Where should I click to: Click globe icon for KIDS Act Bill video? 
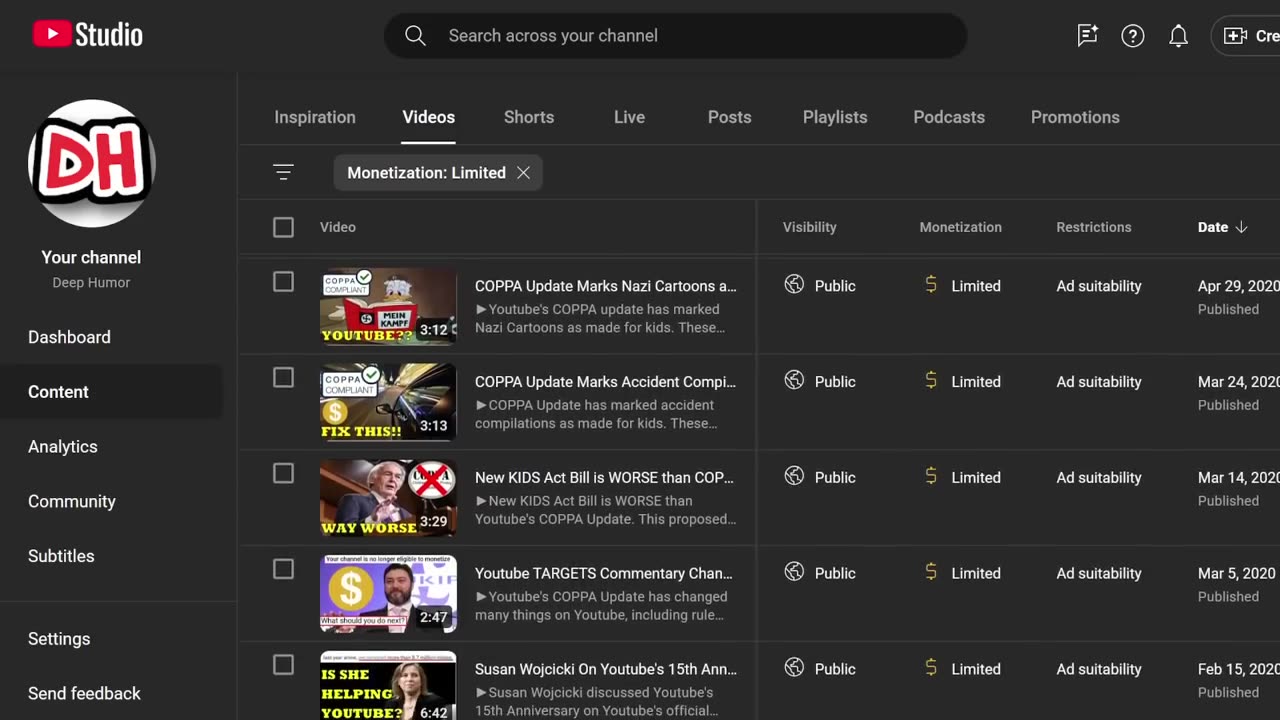click(794, 477)
